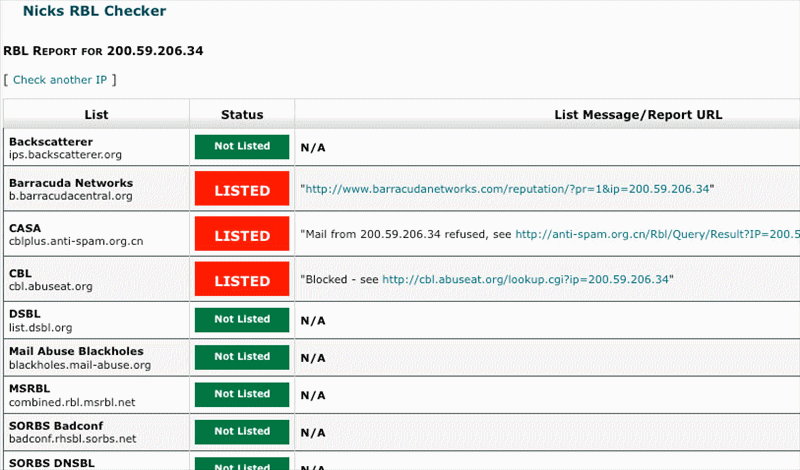Click the Not Listed badge for Backscatterer
Image resolution: width=800 pixels, height=470 pixels.
pos(242,146)
